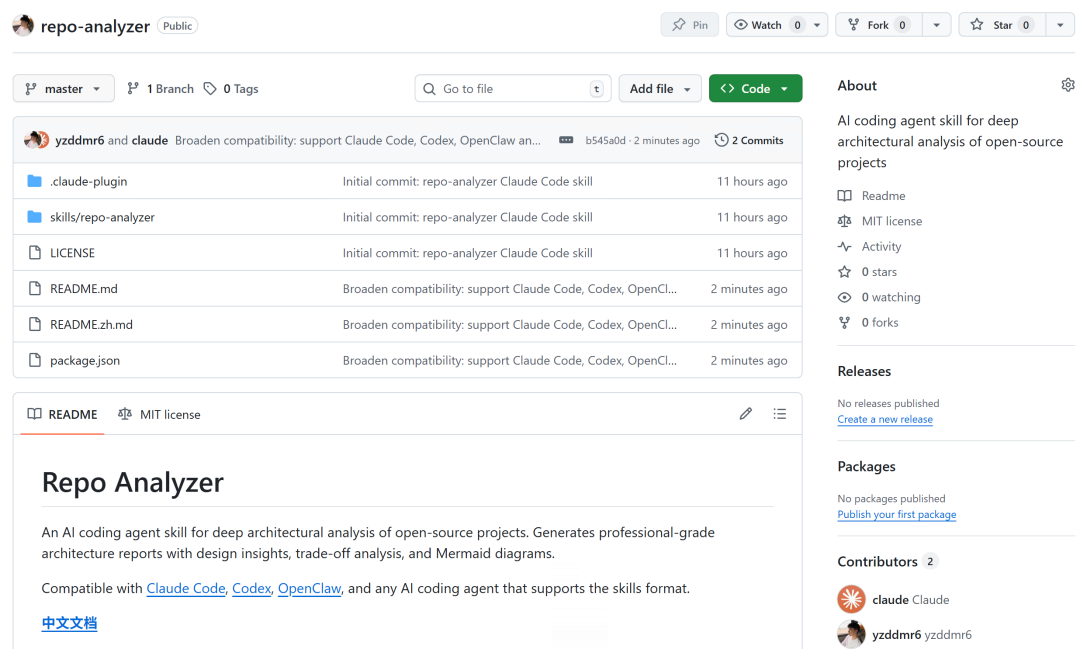Screen dimensions: 1080x649
Task: Open the README.md file name
Action: [x=84, y=289]
